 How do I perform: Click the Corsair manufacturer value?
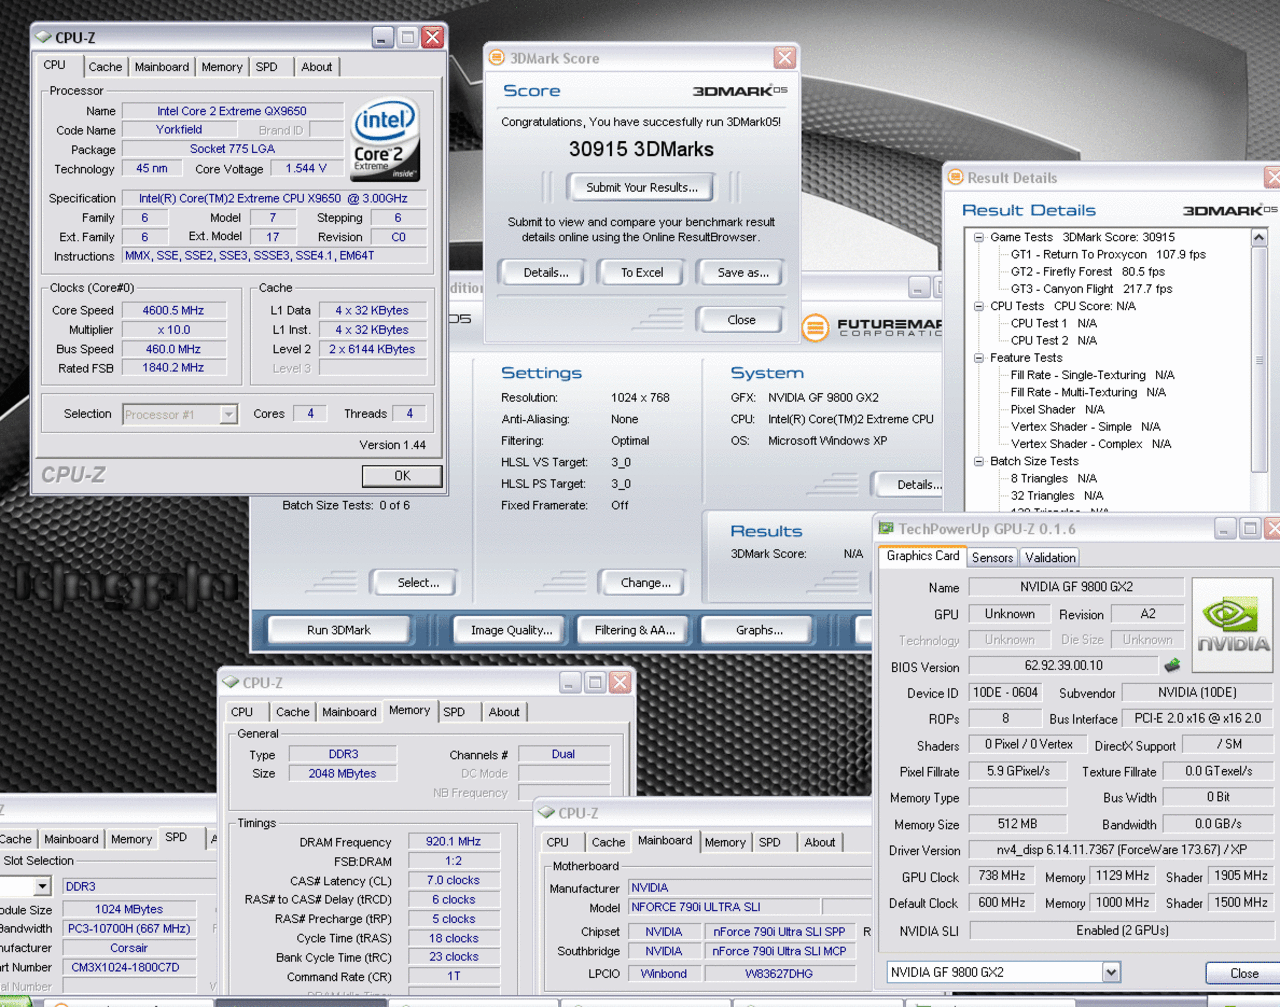coord(129,948)
